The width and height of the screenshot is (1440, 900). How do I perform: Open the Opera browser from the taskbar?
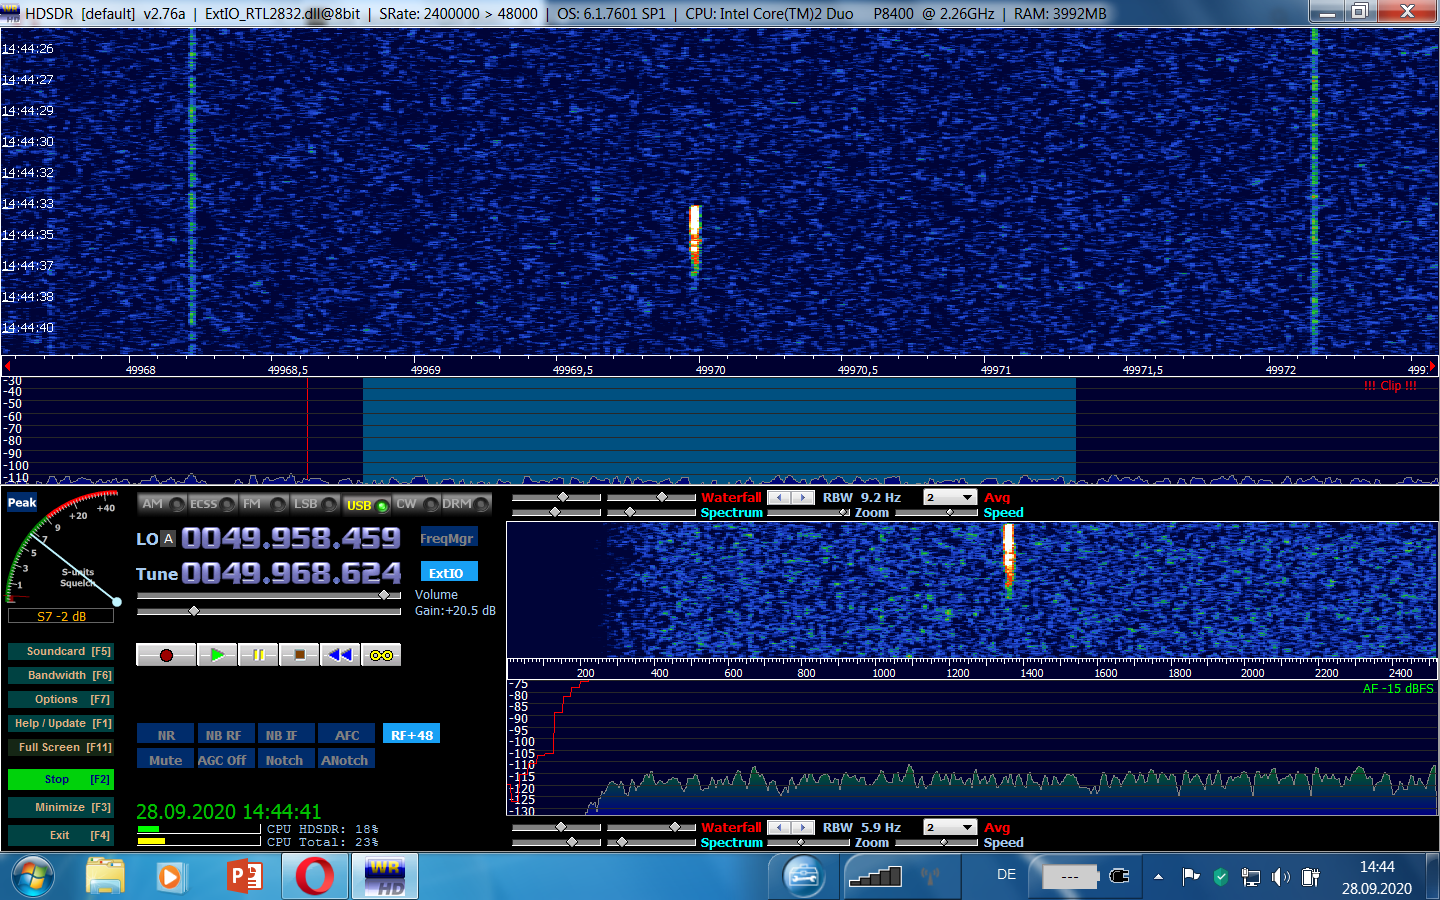pyautogui.click(x=314, y=877)
